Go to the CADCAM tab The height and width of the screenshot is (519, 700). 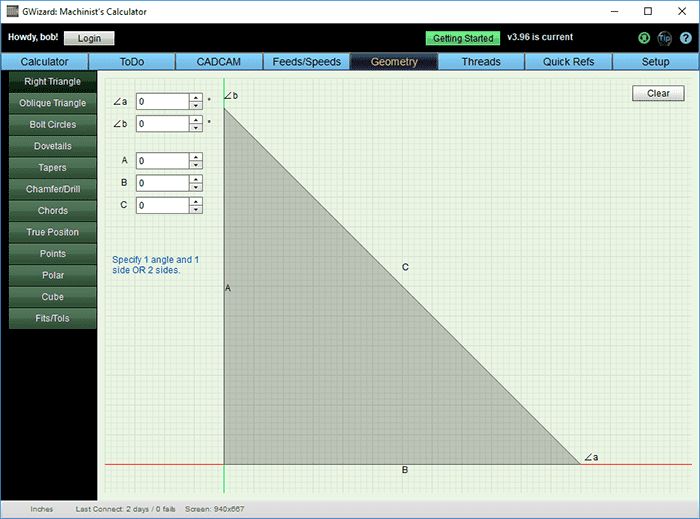point(219,62)
